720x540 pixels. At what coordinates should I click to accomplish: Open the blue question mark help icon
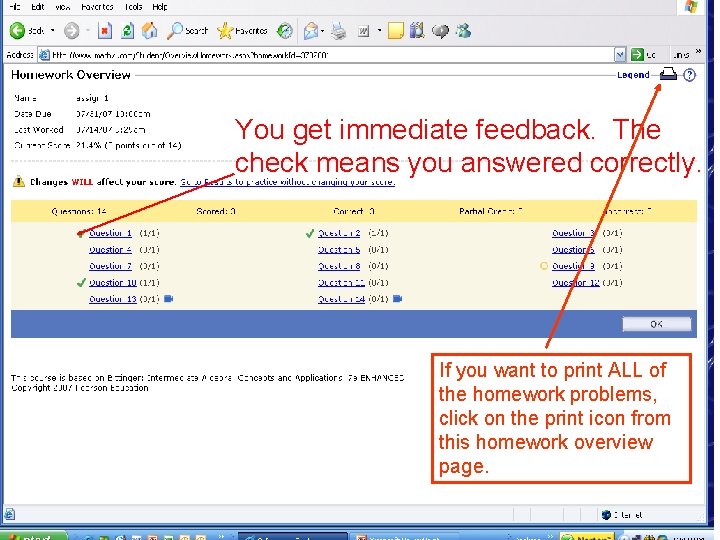click(689, 75)
